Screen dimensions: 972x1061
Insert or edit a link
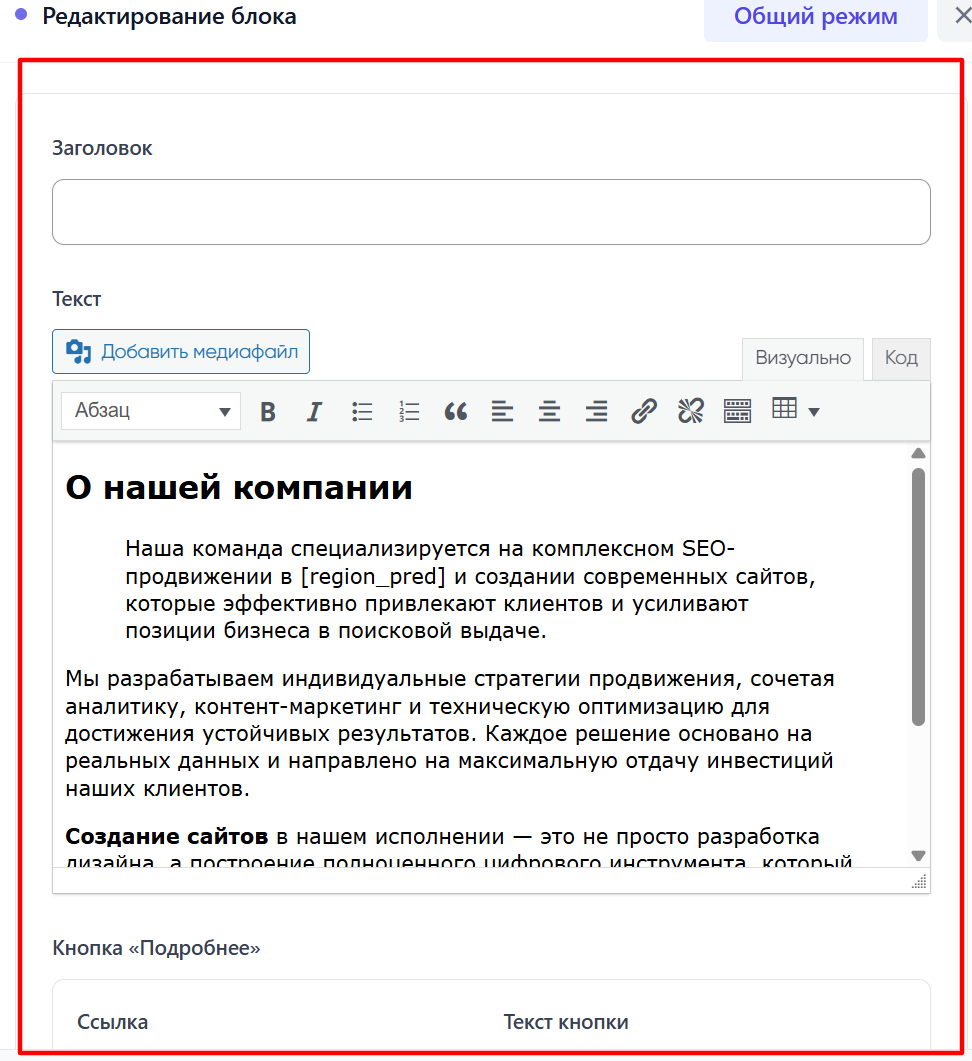[x=644, y=411]
